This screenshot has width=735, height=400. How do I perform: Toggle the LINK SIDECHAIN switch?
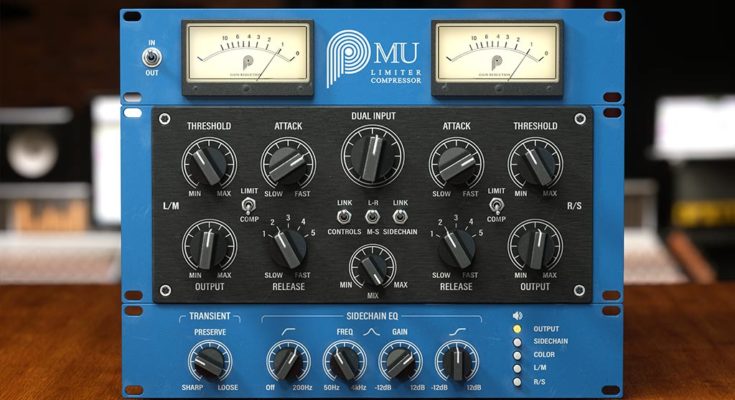[400, 216]
